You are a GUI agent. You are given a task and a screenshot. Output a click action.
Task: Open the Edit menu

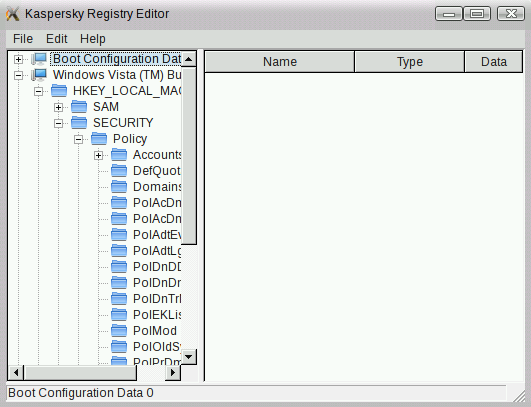click(57, 39)
